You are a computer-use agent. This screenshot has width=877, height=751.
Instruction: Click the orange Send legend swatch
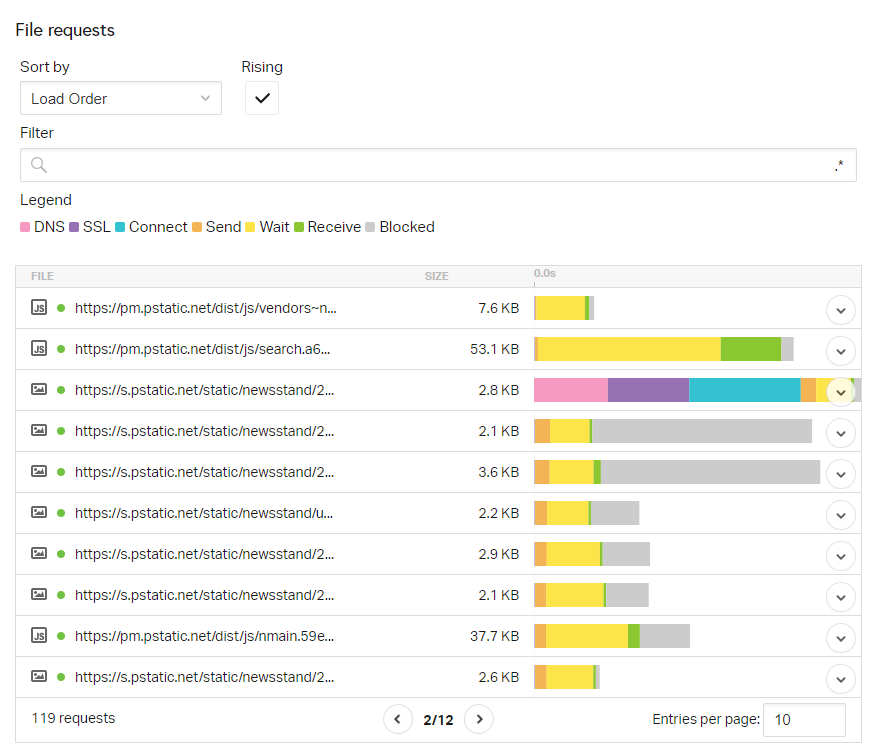(196, 227)
